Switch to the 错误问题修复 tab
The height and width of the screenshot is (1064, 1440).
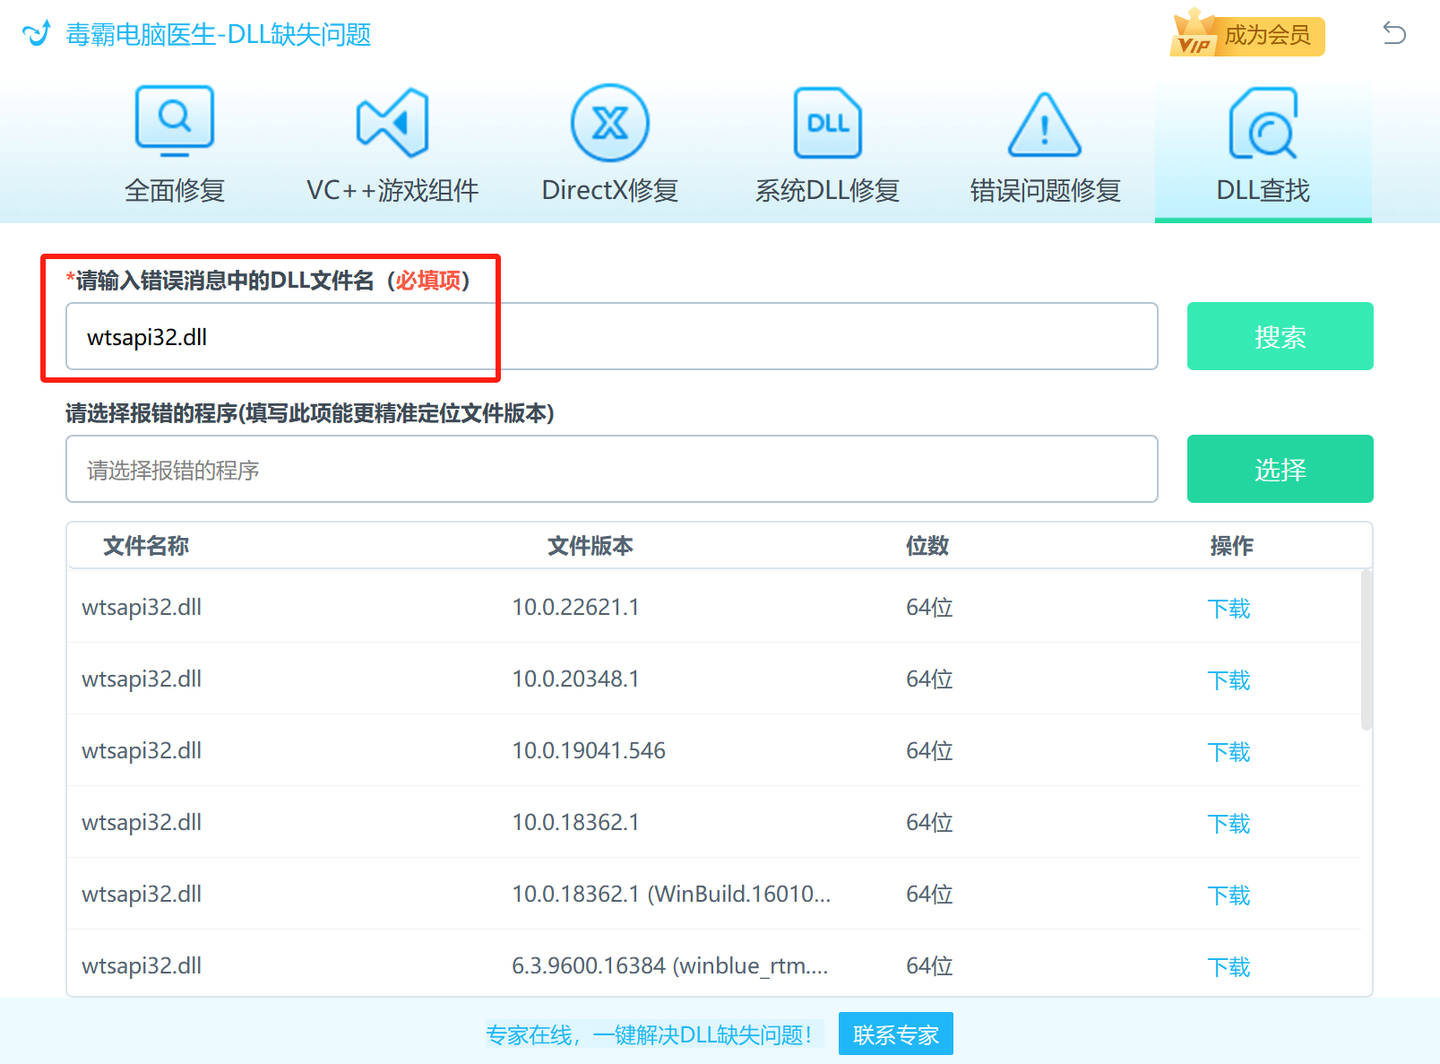(1044, 189)
